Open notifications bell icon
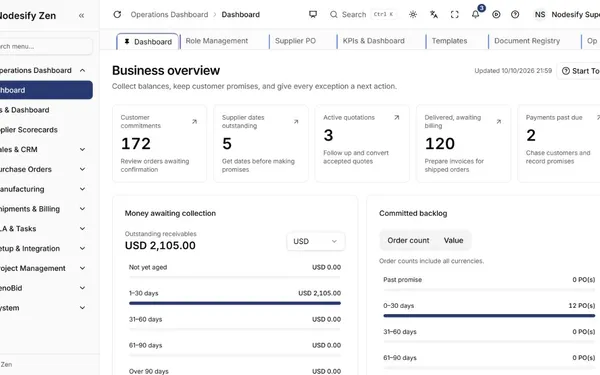The height and width of the screenshot is (375, 600). (x=475, y=15)
